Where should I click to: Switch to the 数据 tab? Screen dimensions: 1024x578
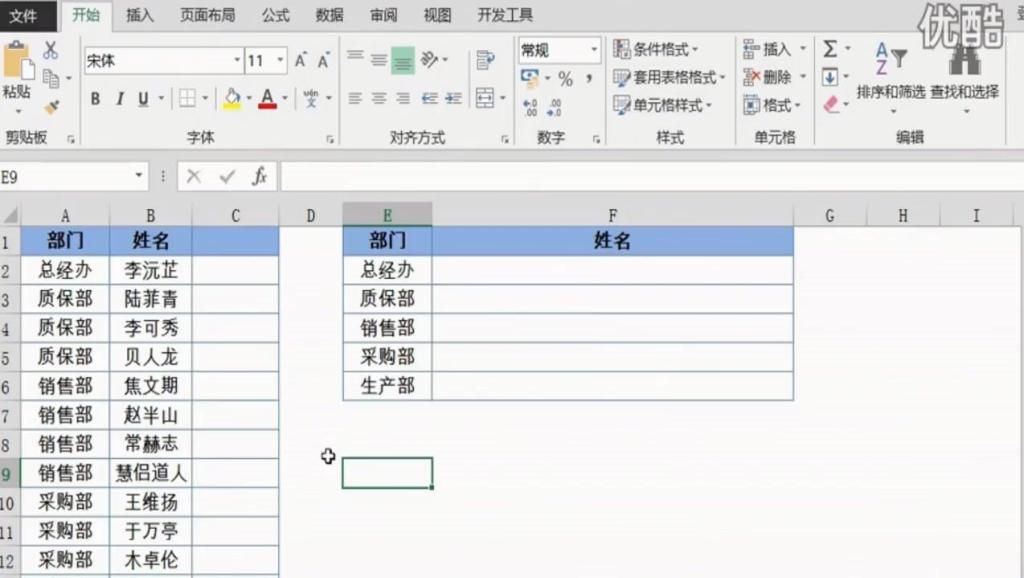pyautogui.click(x=330, y=16)
